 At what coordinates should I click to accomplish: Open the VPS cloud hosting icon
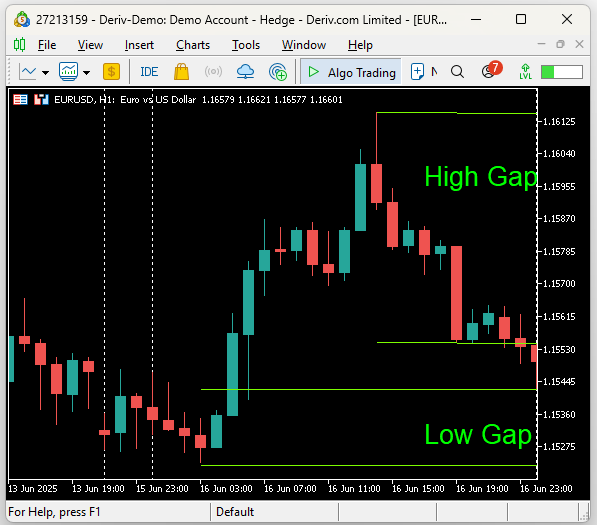click(246, 72)
